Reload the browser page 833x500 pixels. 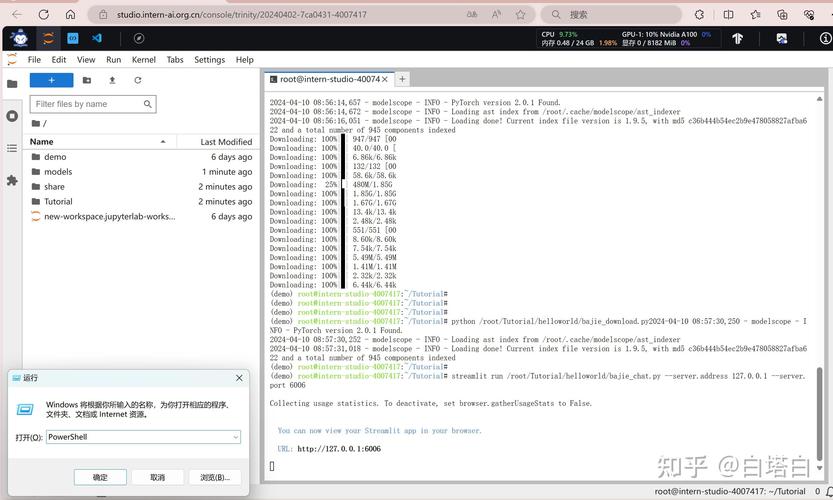pyautogui.click(x=44, y=14)
